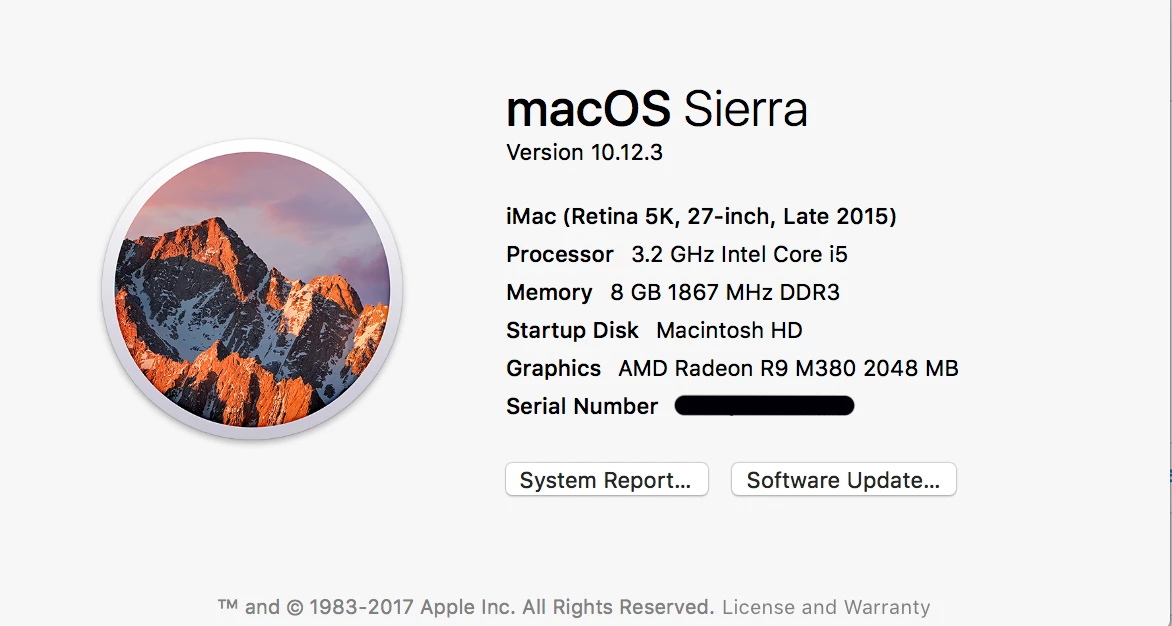Click the Startup Disk label
This screenshot has height=626, width=1172.
pos(572,330)
